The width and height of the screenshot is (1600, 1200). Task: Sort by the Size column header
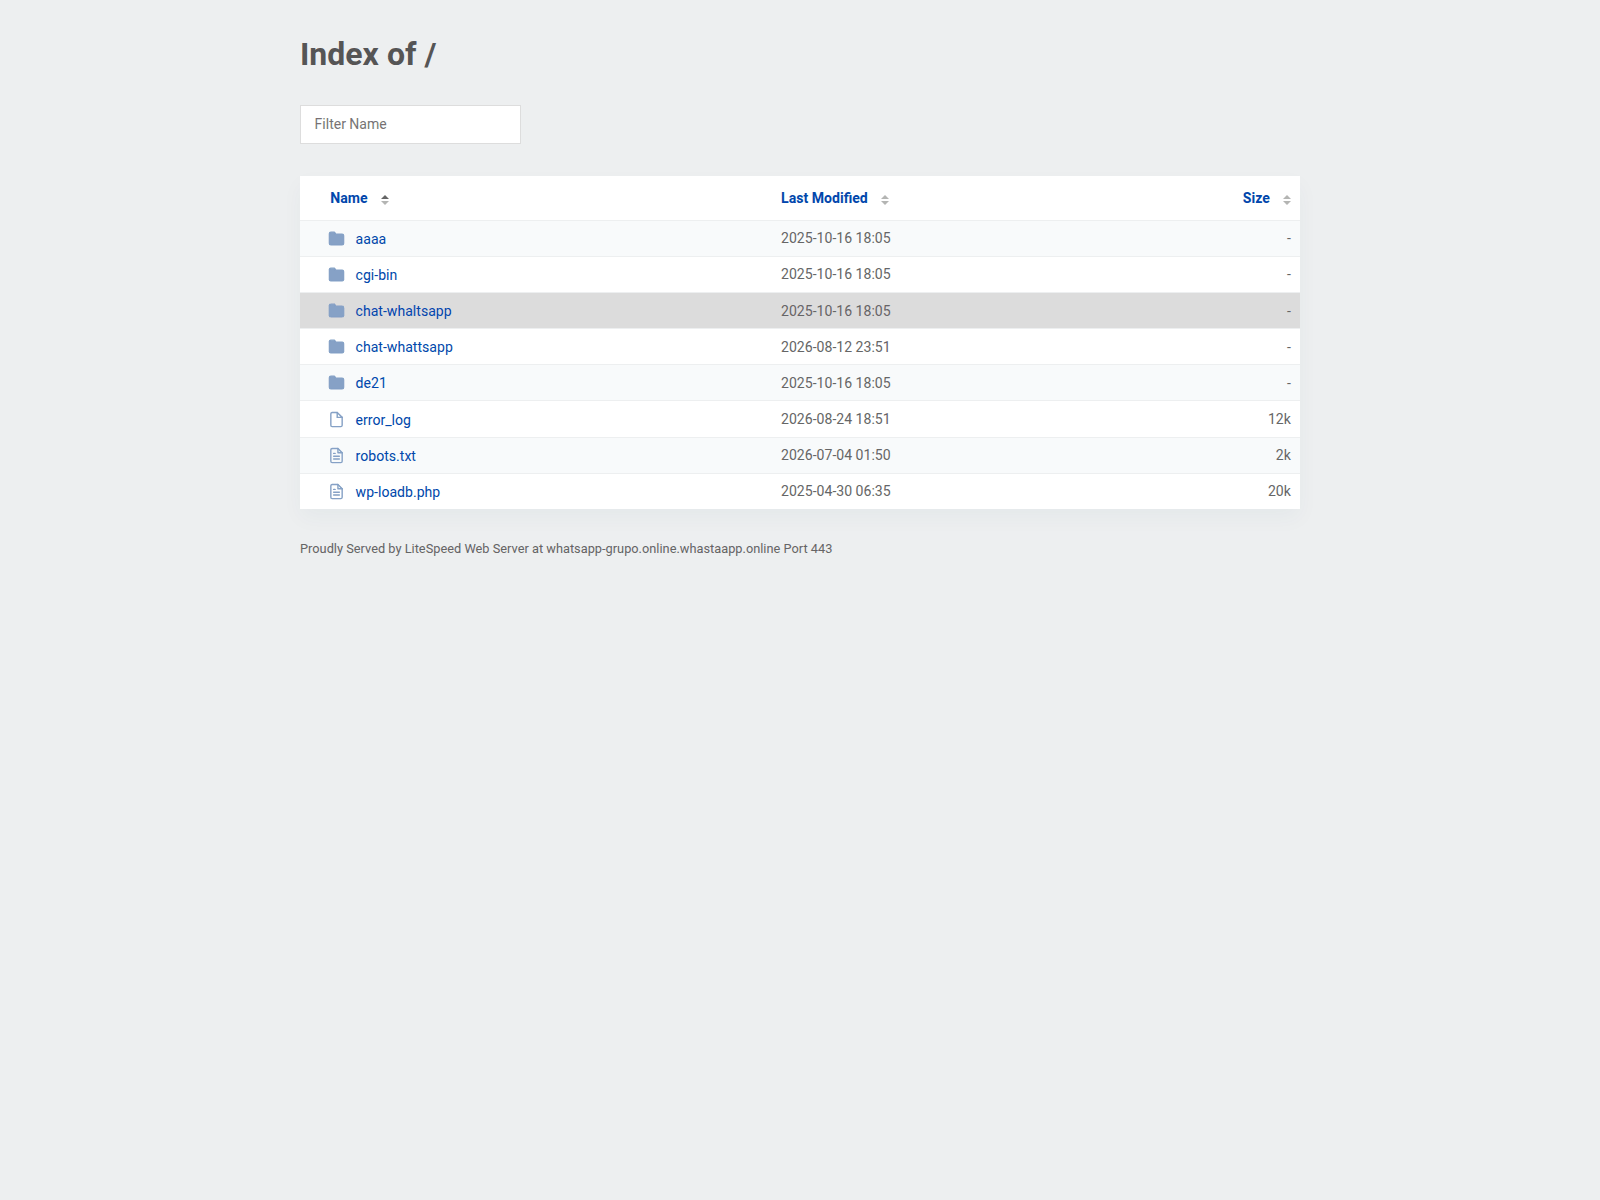(x=1256, y=198)
